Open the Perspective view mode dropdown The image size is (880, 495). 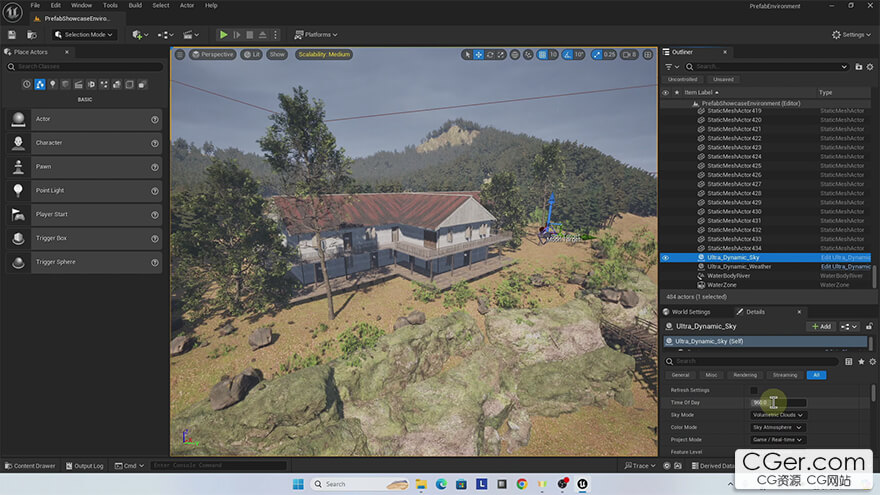point(212,54)
